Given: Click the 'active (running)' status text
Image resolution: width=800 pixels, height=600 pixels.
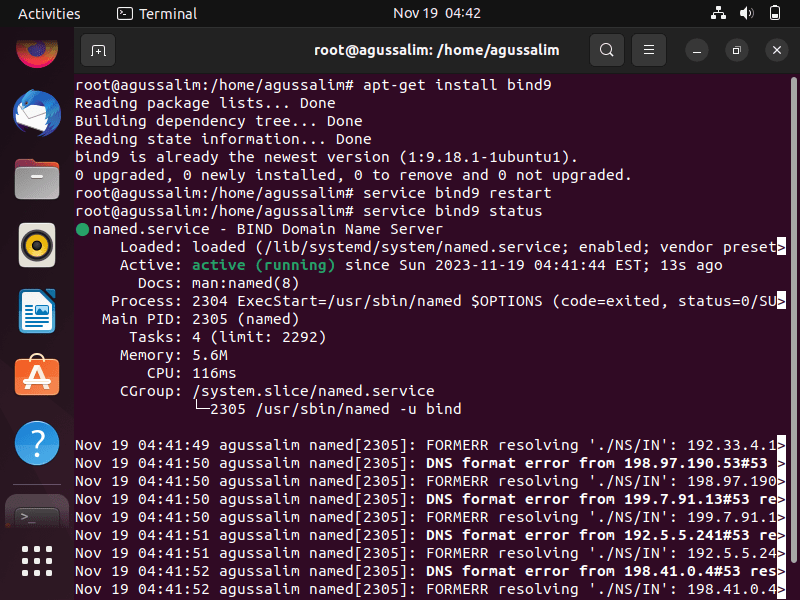Looking at the screenshot, I should 263,265.
